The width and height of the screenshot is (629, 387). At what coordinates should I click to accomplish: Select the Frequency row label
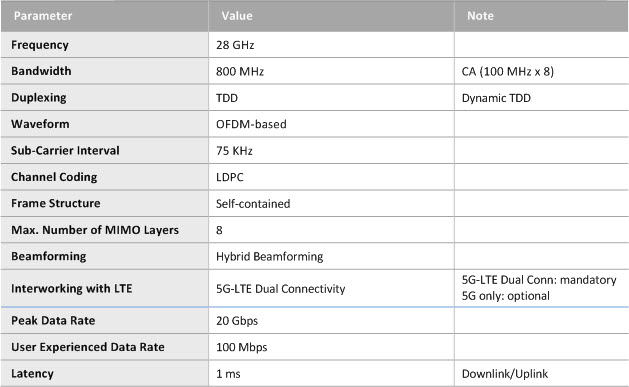40,45
